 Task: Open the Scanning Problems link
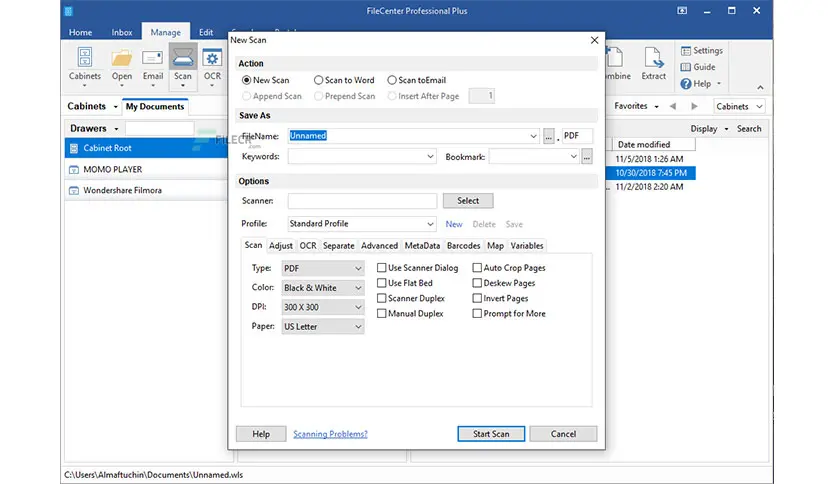pyautogui.click(x=330, y=434)
